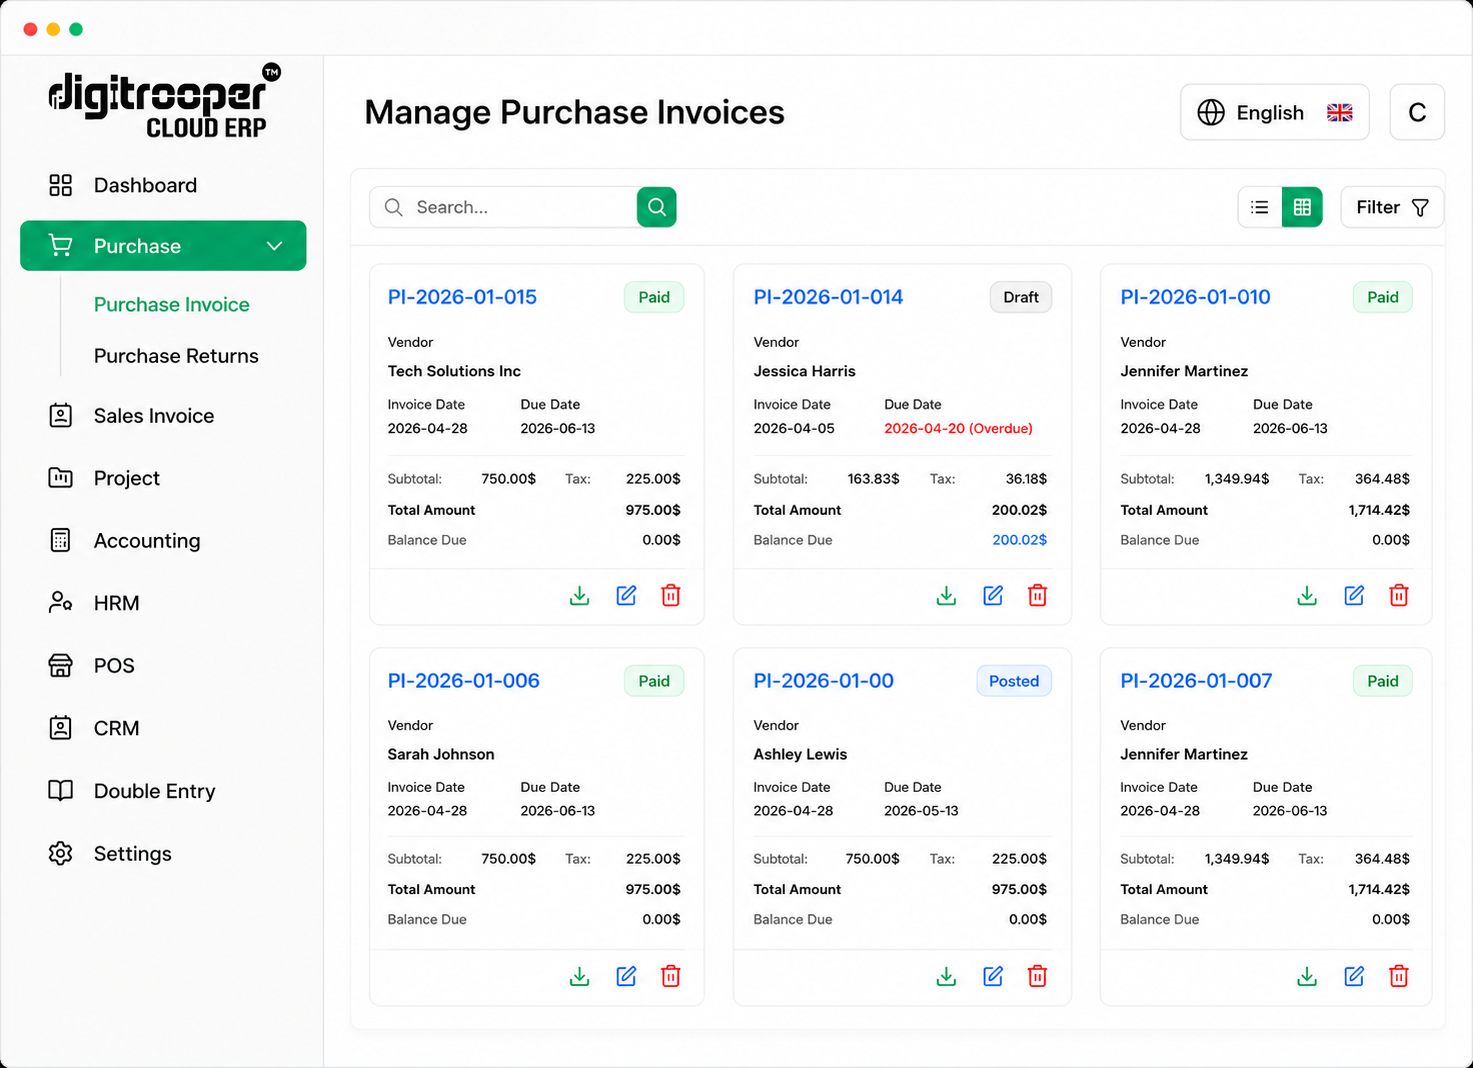Edit invoice PI-2026-01-015
Image resolution: width=1473 pixels, height=1068 pixels.
click(x=626, y=596)
